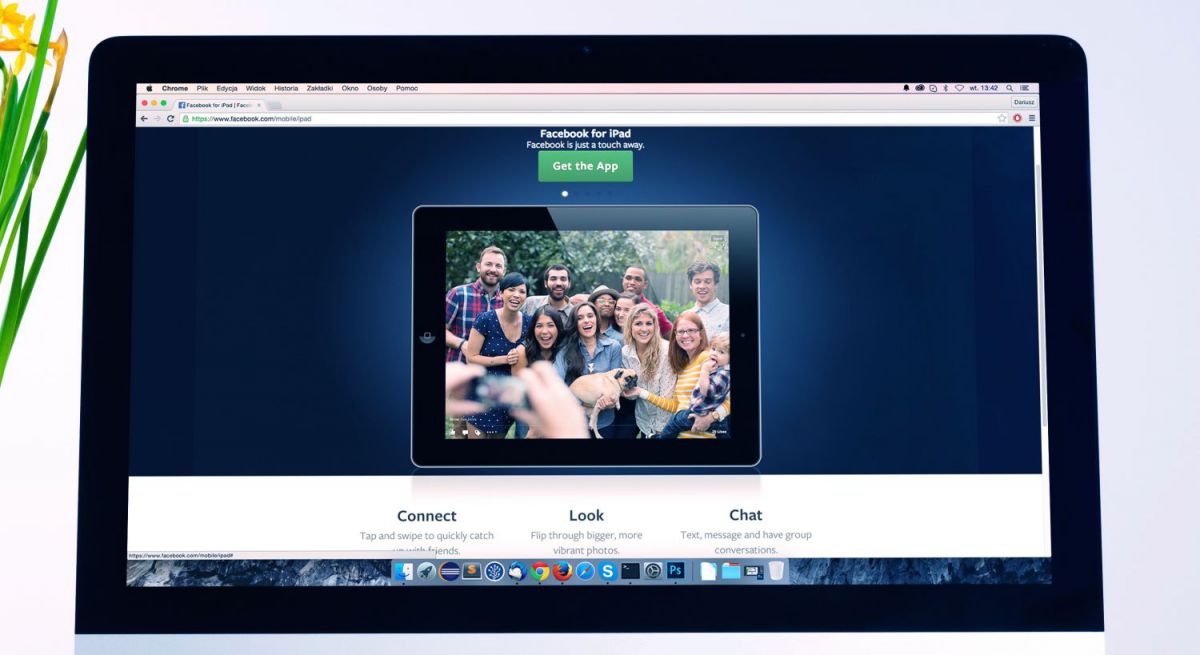Image resolution: width=1200 pixels, height=655 pixels.
Task: Open the Historia menu
Action: point(286,88)
